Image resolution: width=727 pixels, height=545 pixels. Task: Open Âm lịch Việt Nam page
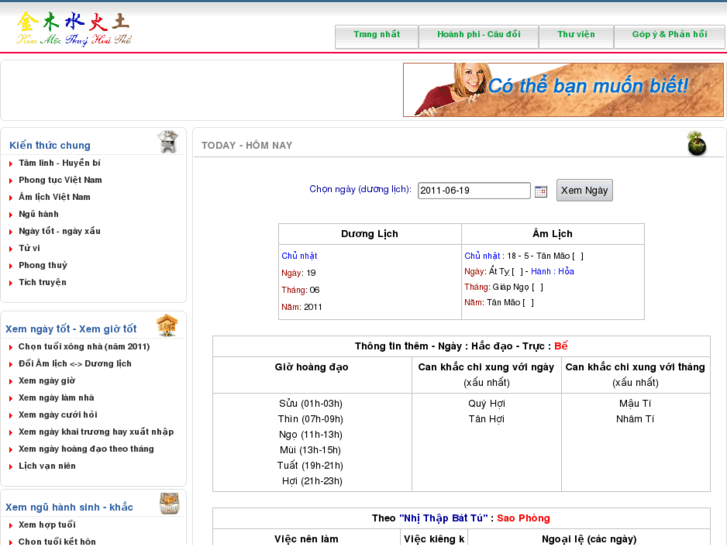[x=54, y=197]
